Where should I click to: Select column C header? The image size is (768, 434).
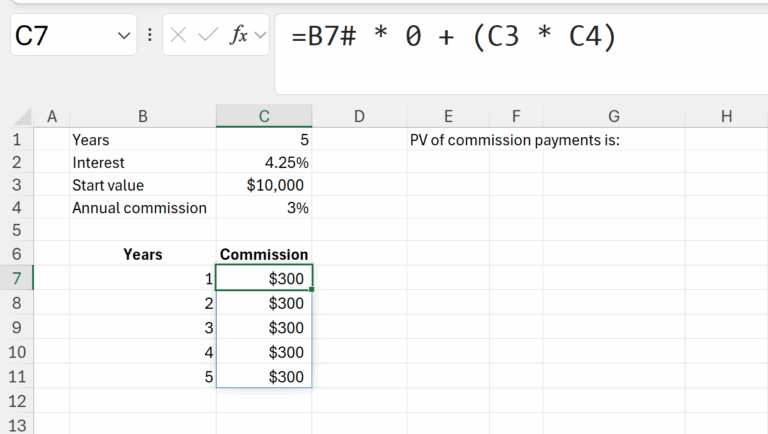[264, 117]
